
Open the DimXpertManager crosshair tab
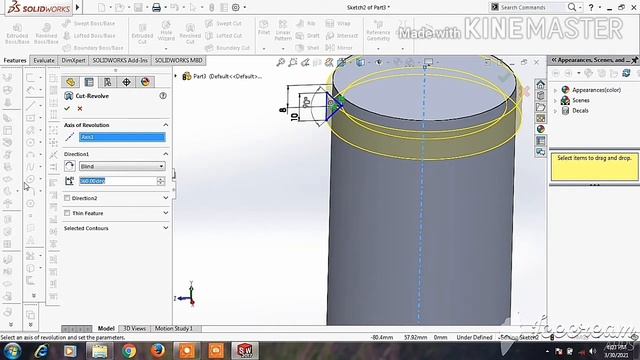point(126,82)
